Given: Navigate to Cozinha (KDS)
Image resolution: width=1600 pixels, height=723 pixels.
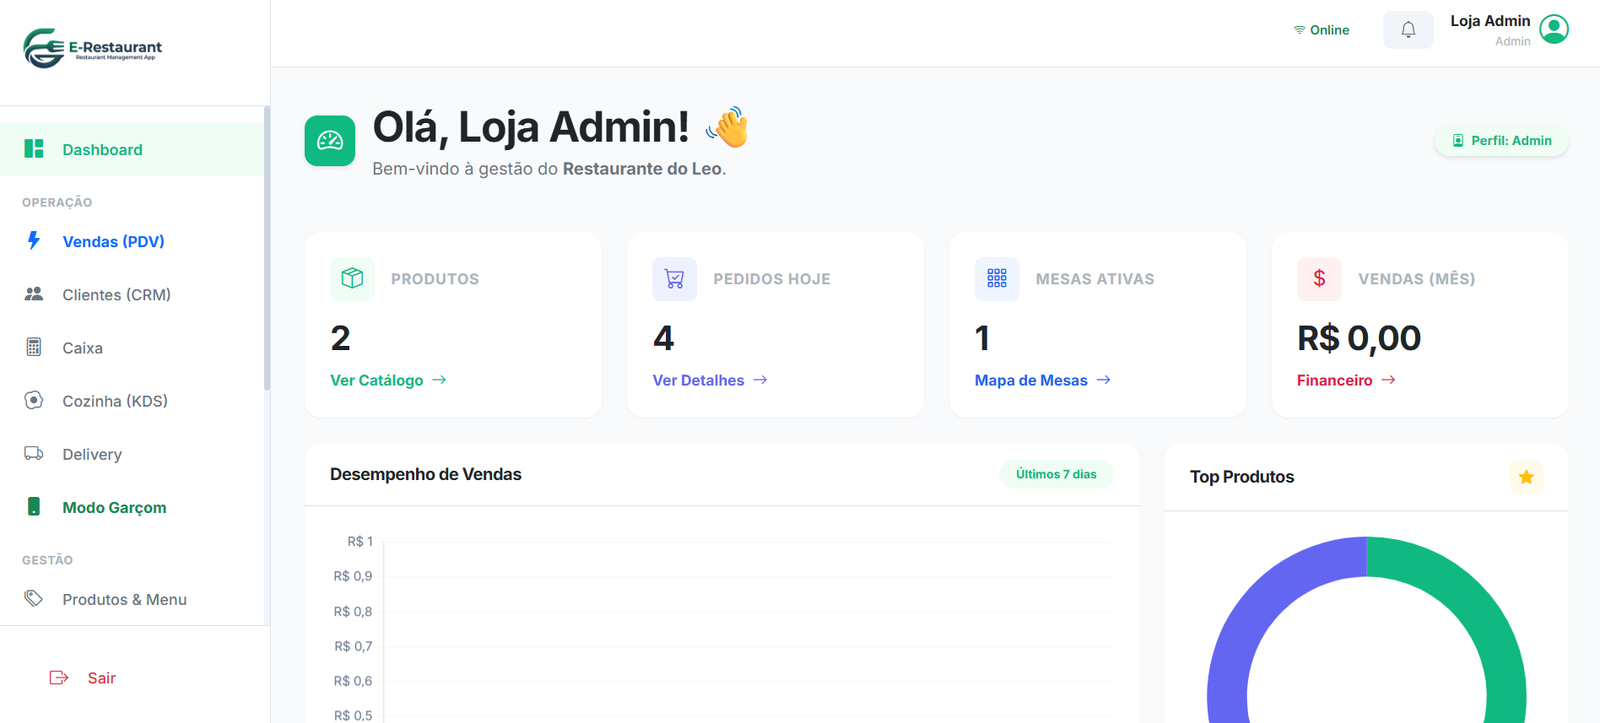Looking at the screenshot, I should pyautogui.click(x=132, y=400).
